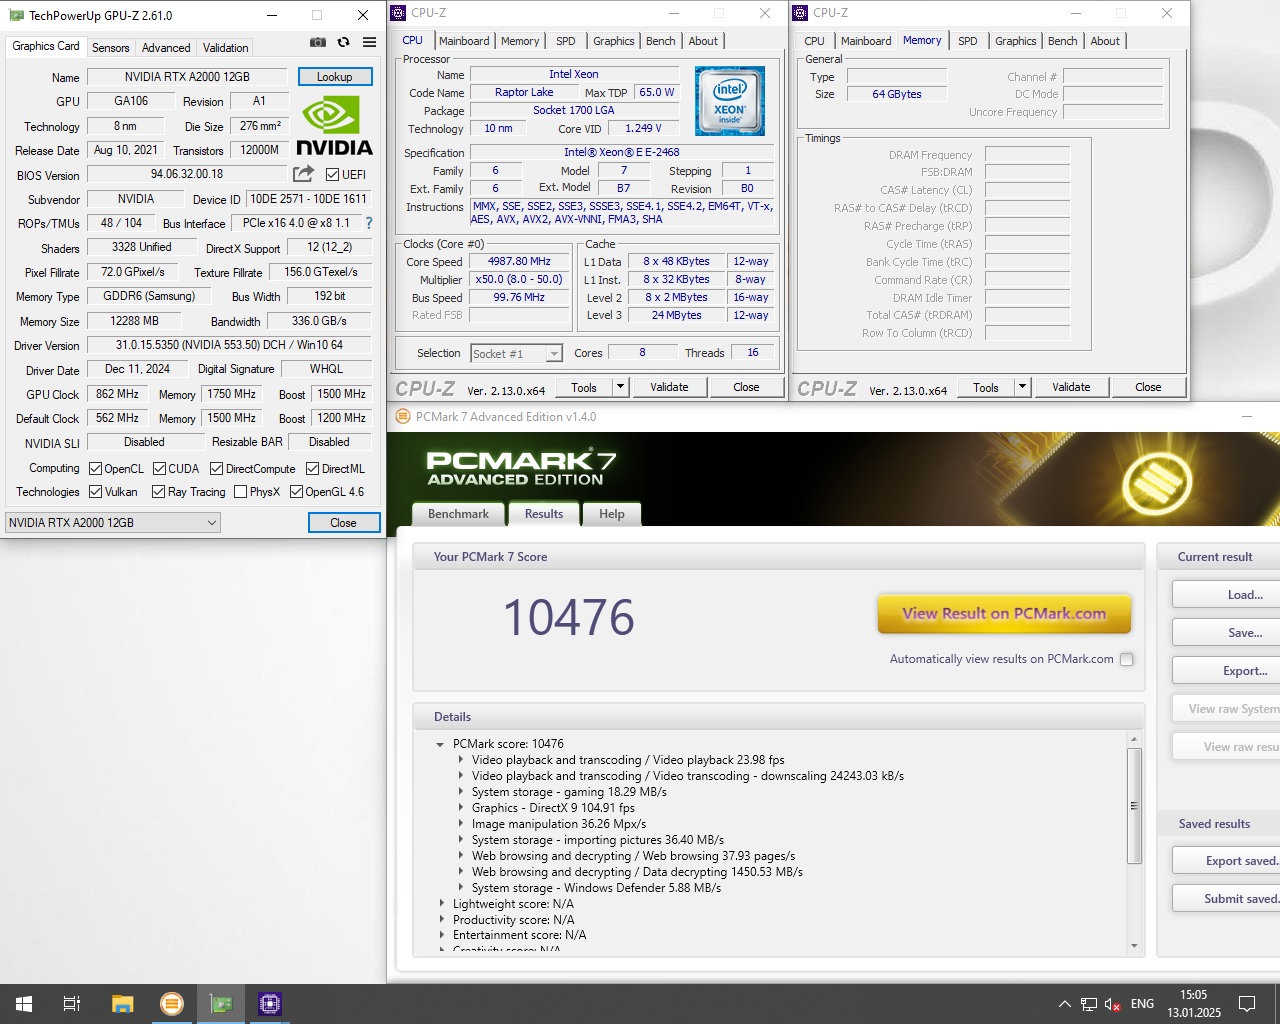Click the Details scrollbar down arrow

(x=1134, y=945)
